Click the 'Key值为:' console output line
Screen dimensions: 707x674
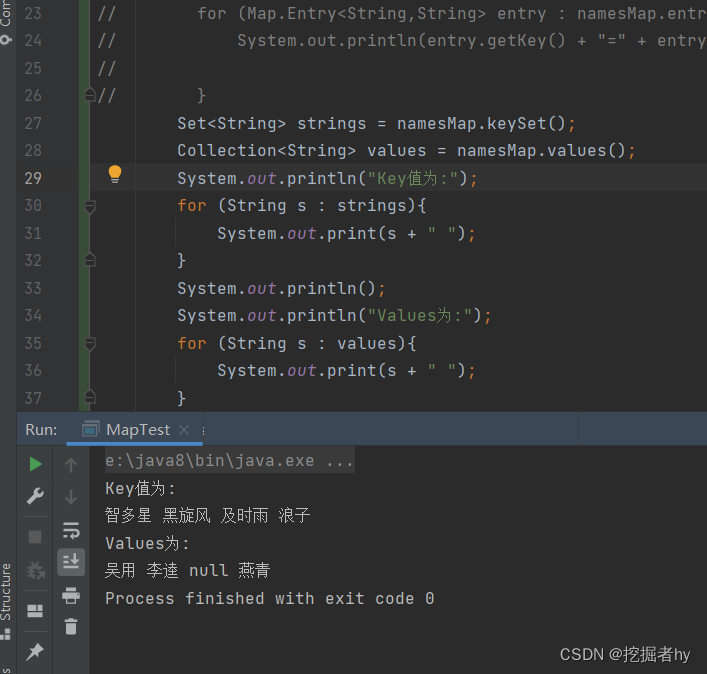tap(140, 489)
